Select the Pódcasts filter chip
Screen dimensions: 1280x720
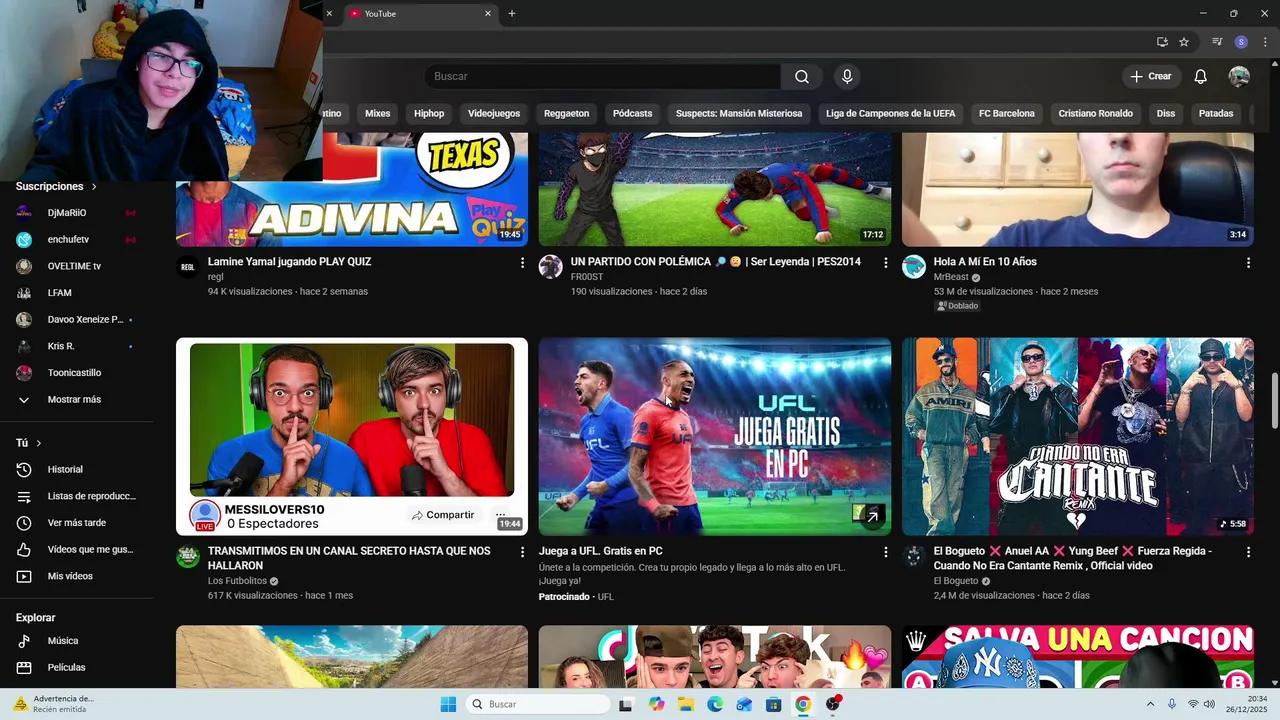point(633,114)
